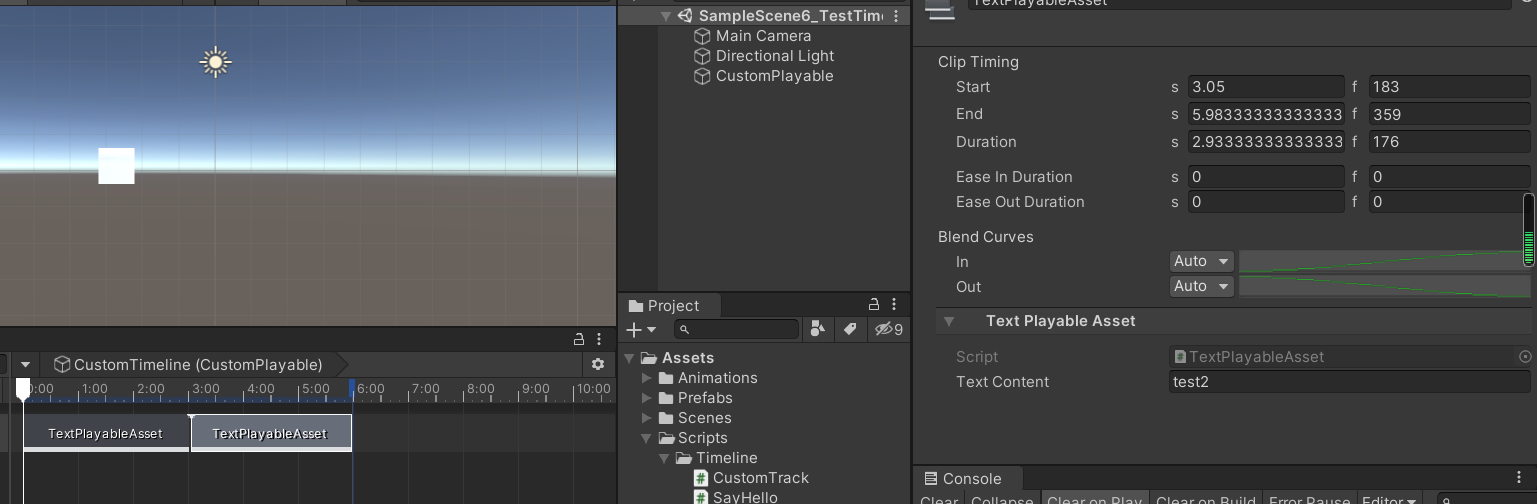This screenshot has width=1537, height=504.
Task: Open the Project window three-dot menu
Action: click(x=894, y=305)
